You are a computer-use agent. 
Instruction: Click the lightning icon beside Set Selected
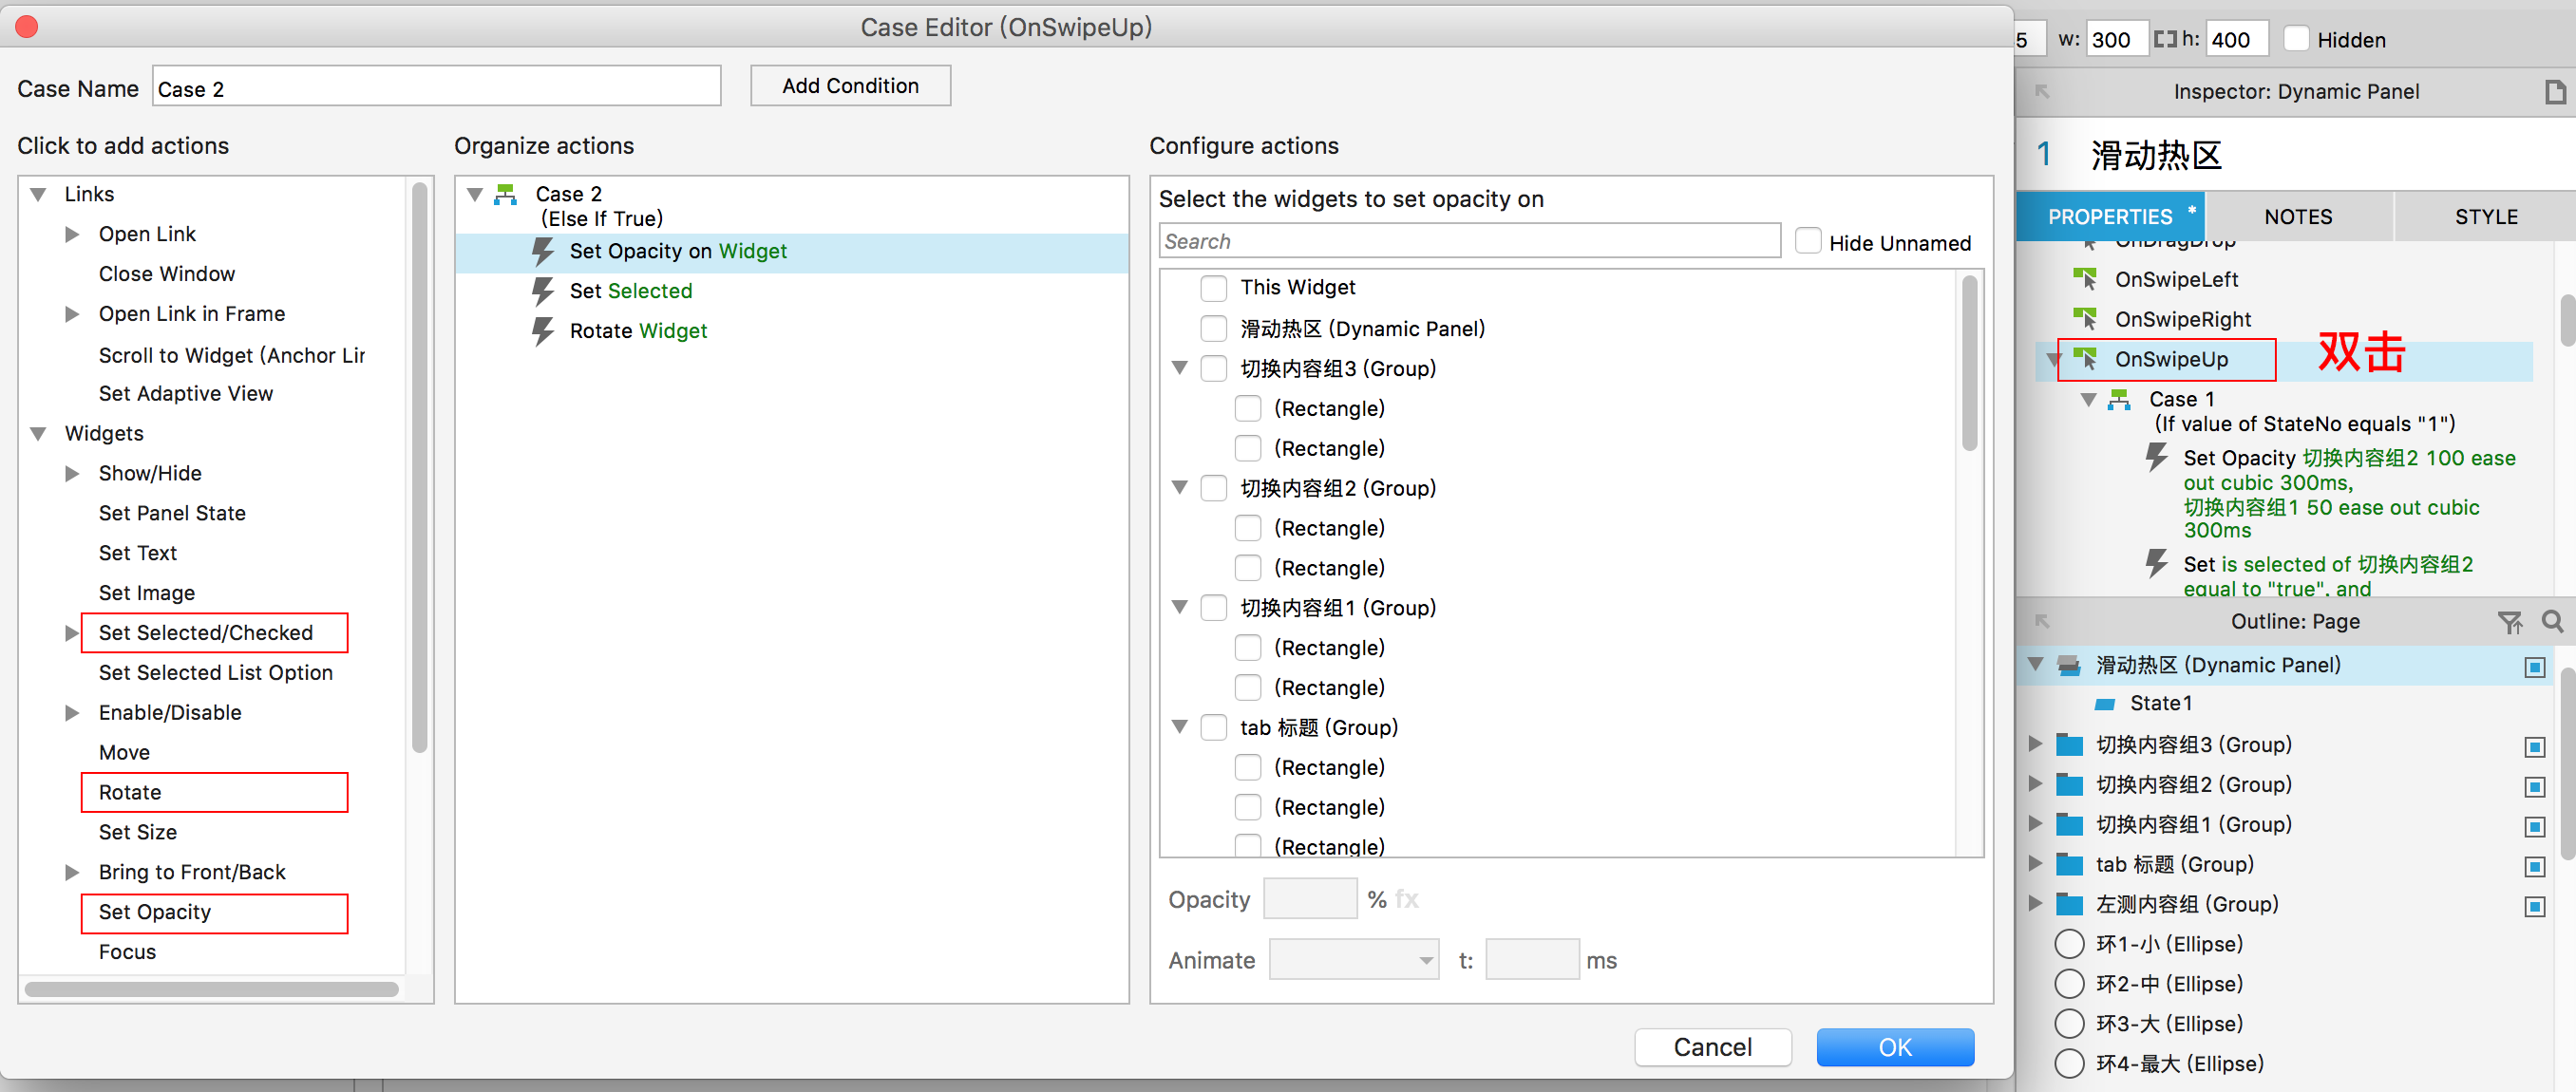pos(543,291)
